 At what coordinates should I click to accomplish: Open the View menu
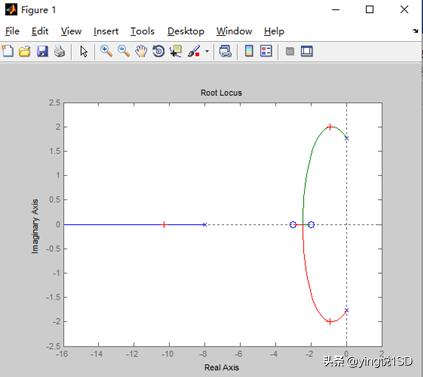pyautogui.click(x=71, y=31)
